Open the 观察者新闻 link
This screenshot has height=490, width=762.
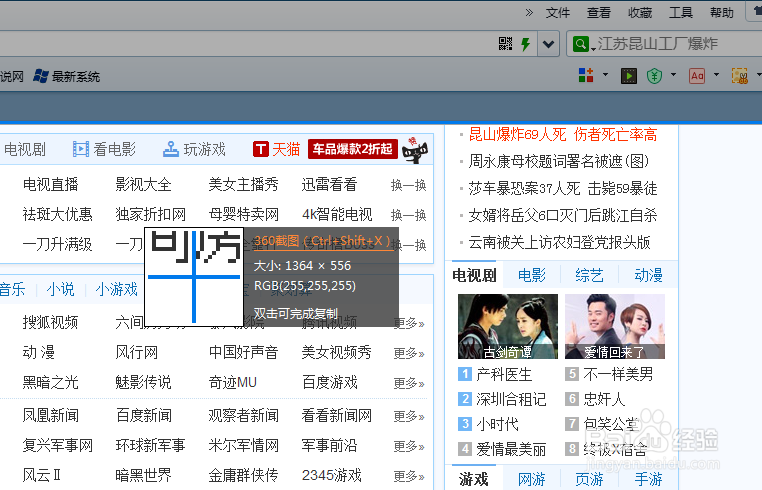tap(243, 416)
